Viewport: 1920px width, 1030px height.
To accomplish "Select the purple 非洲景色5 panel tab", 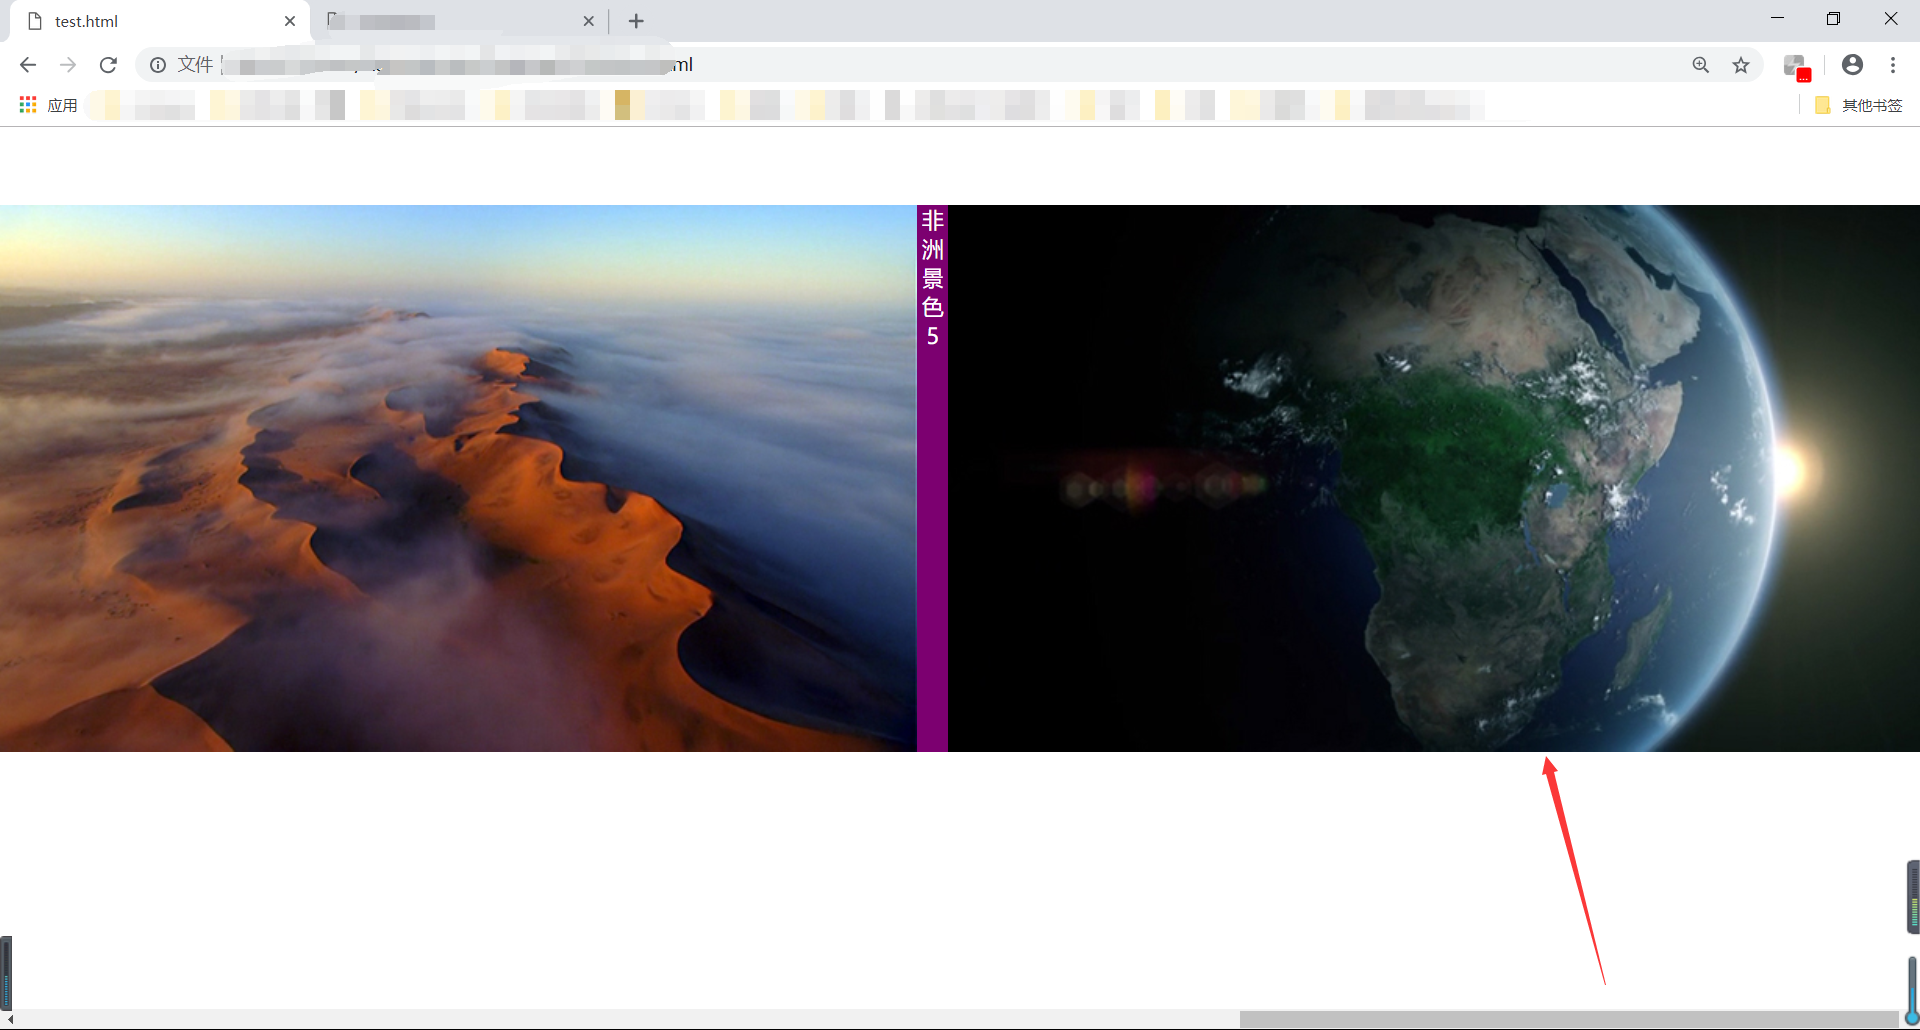I will (x=932, y=478).
